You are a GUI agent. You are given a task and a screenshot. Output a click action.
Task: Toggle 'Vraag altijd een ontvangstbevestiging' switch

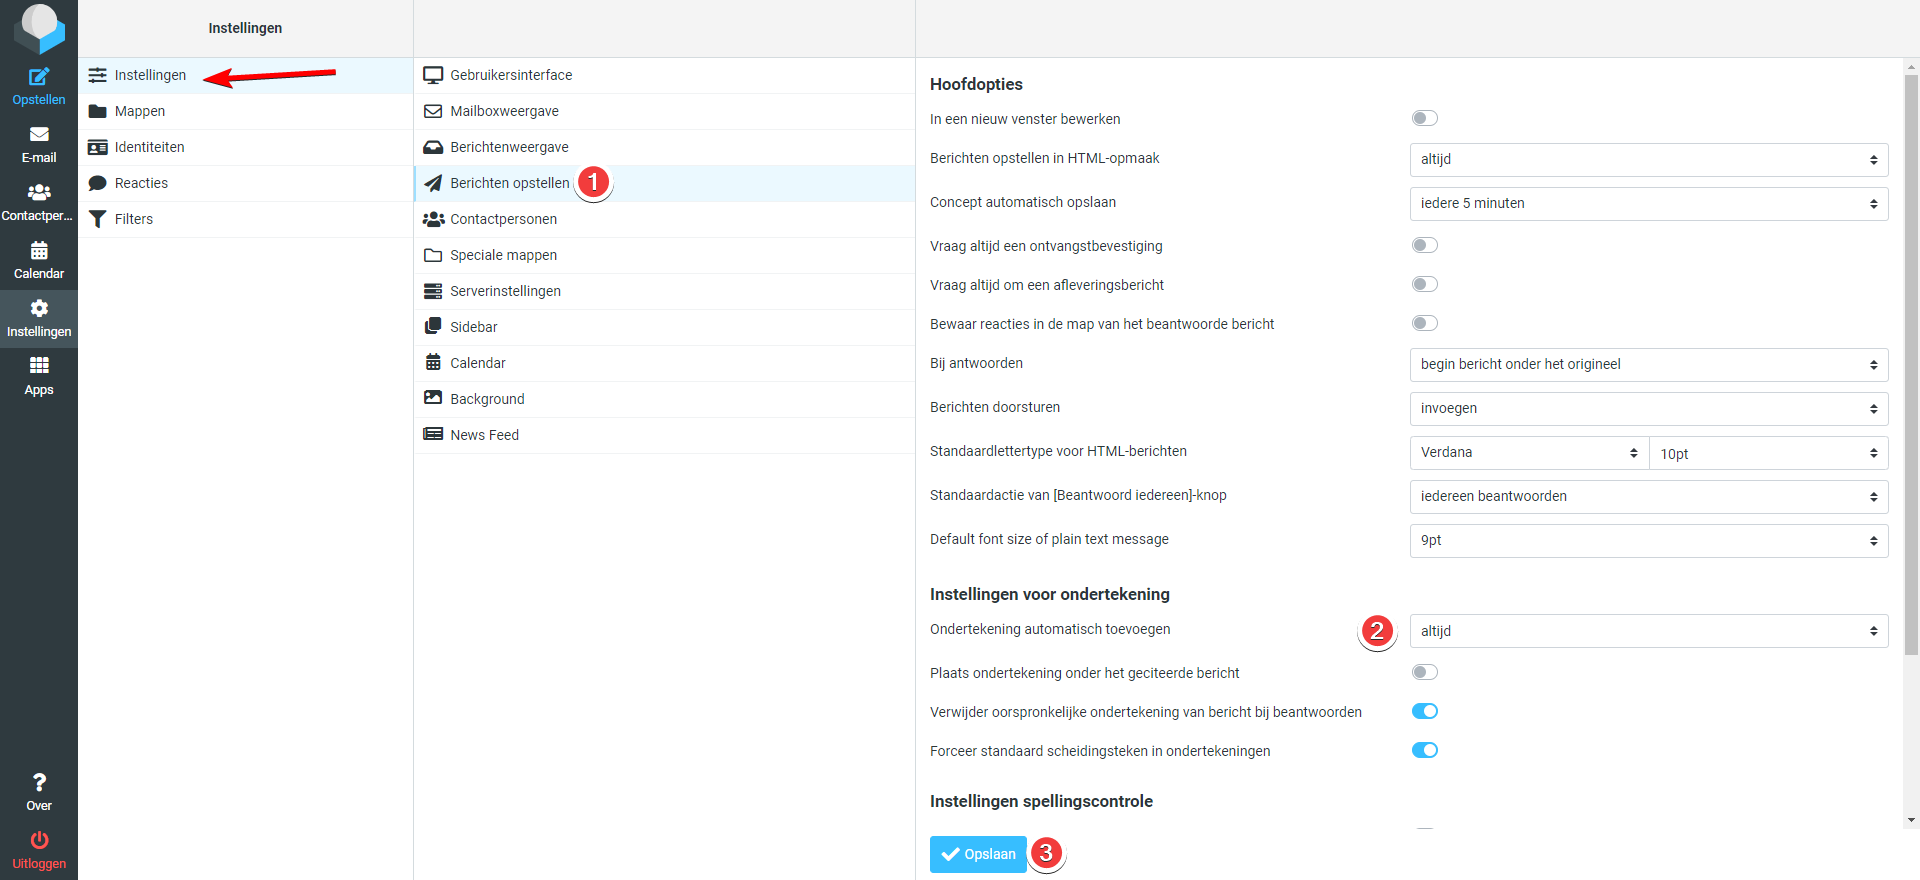pyautogui.click(x=1424, y=246)
